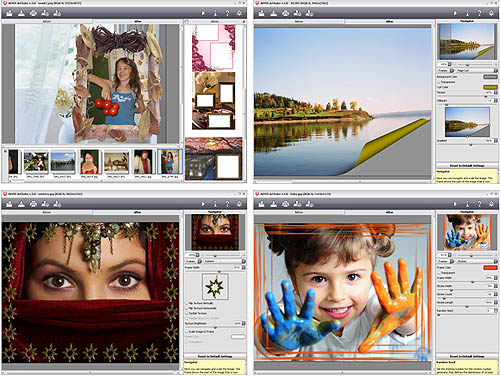Open an image in the top-left window
Screen dimensions: 500x376
click(x=9, y=13)
